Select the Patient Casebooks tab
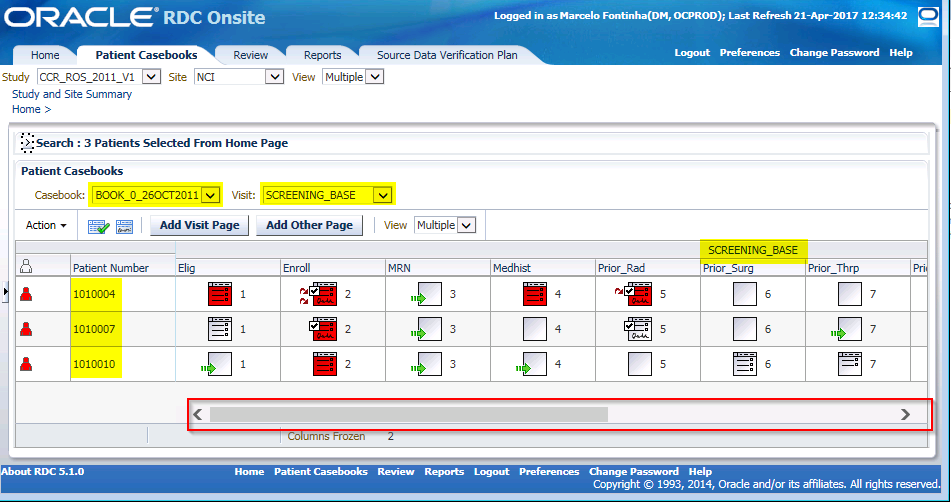951x502 pixels. [x=146, y=55]
